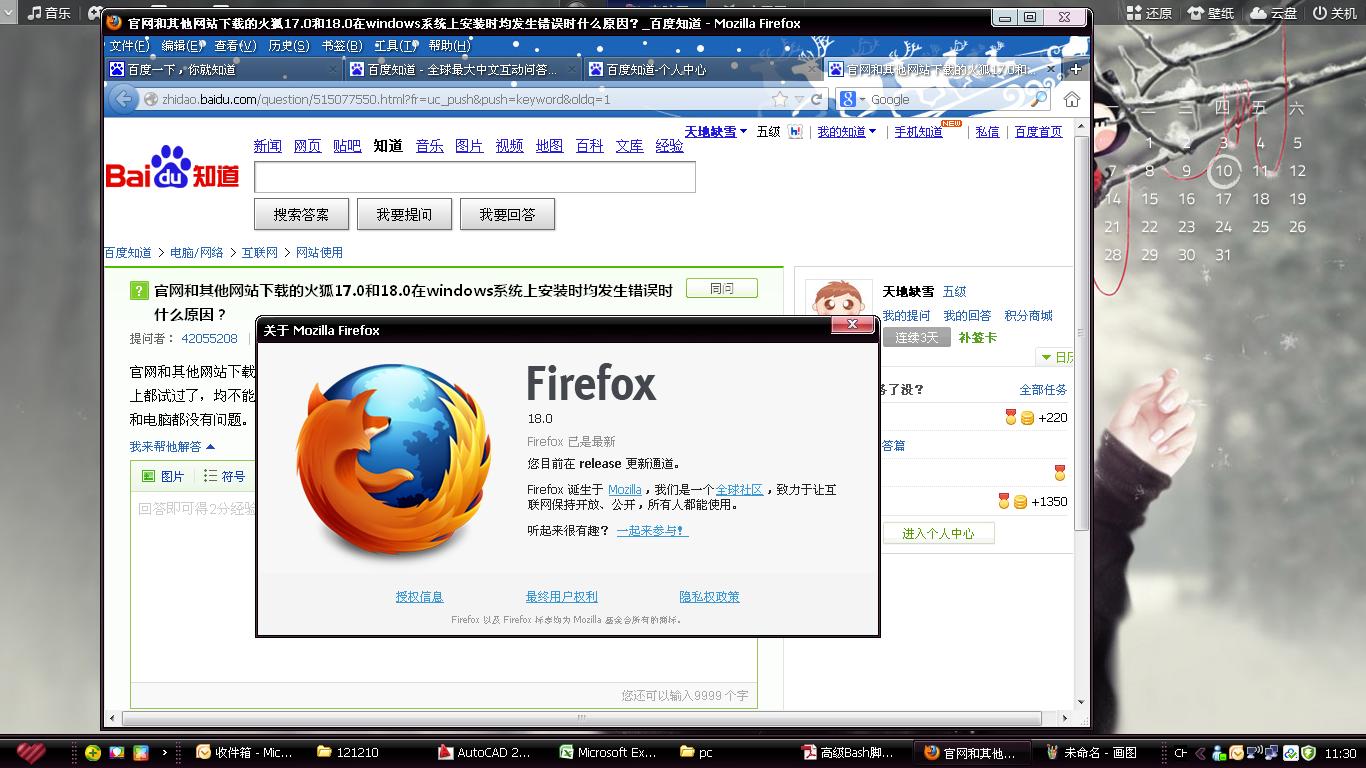Click the 同问 button
The width and height of the screenshot is (1366, 768).
(722, 288)
